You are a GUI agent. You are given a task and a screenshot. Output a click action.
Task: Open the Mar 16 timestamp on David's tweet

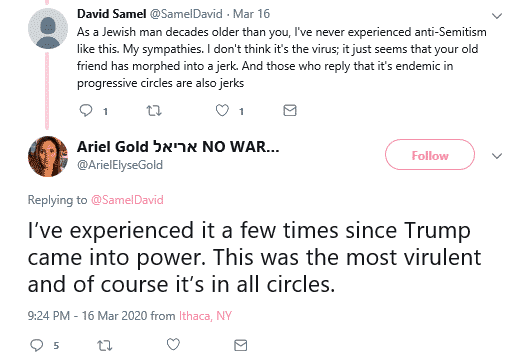point(251,14)
